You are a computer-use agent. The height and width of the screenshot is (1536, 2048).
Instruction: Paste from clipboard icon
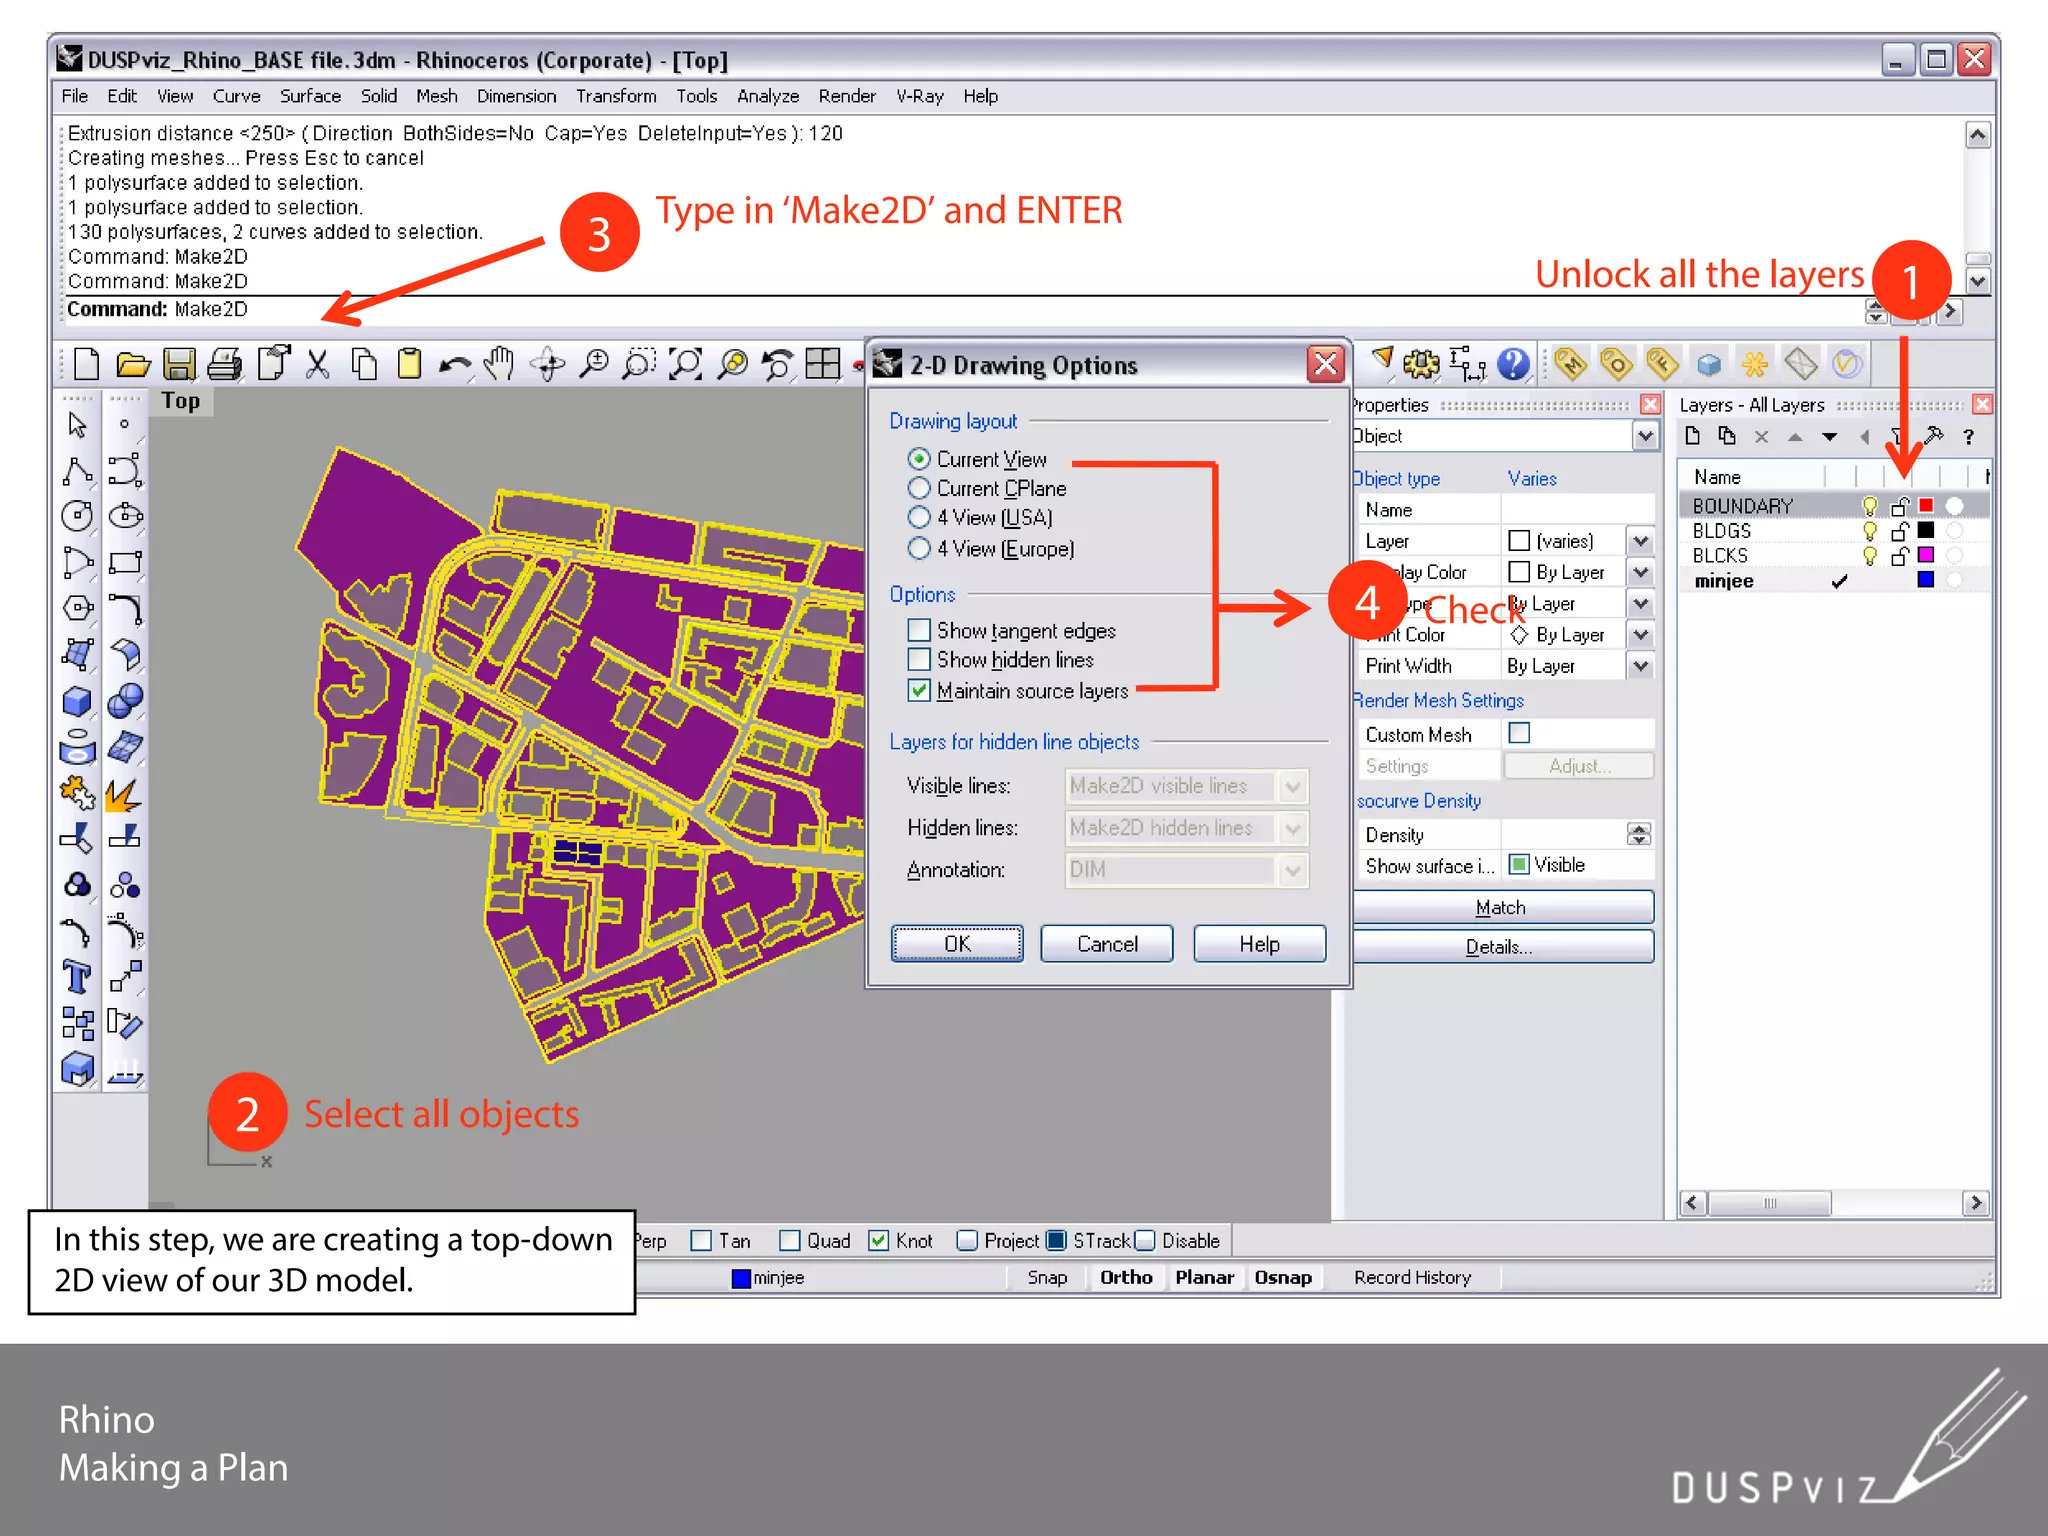pyautogui.click(x=410, y=364)
